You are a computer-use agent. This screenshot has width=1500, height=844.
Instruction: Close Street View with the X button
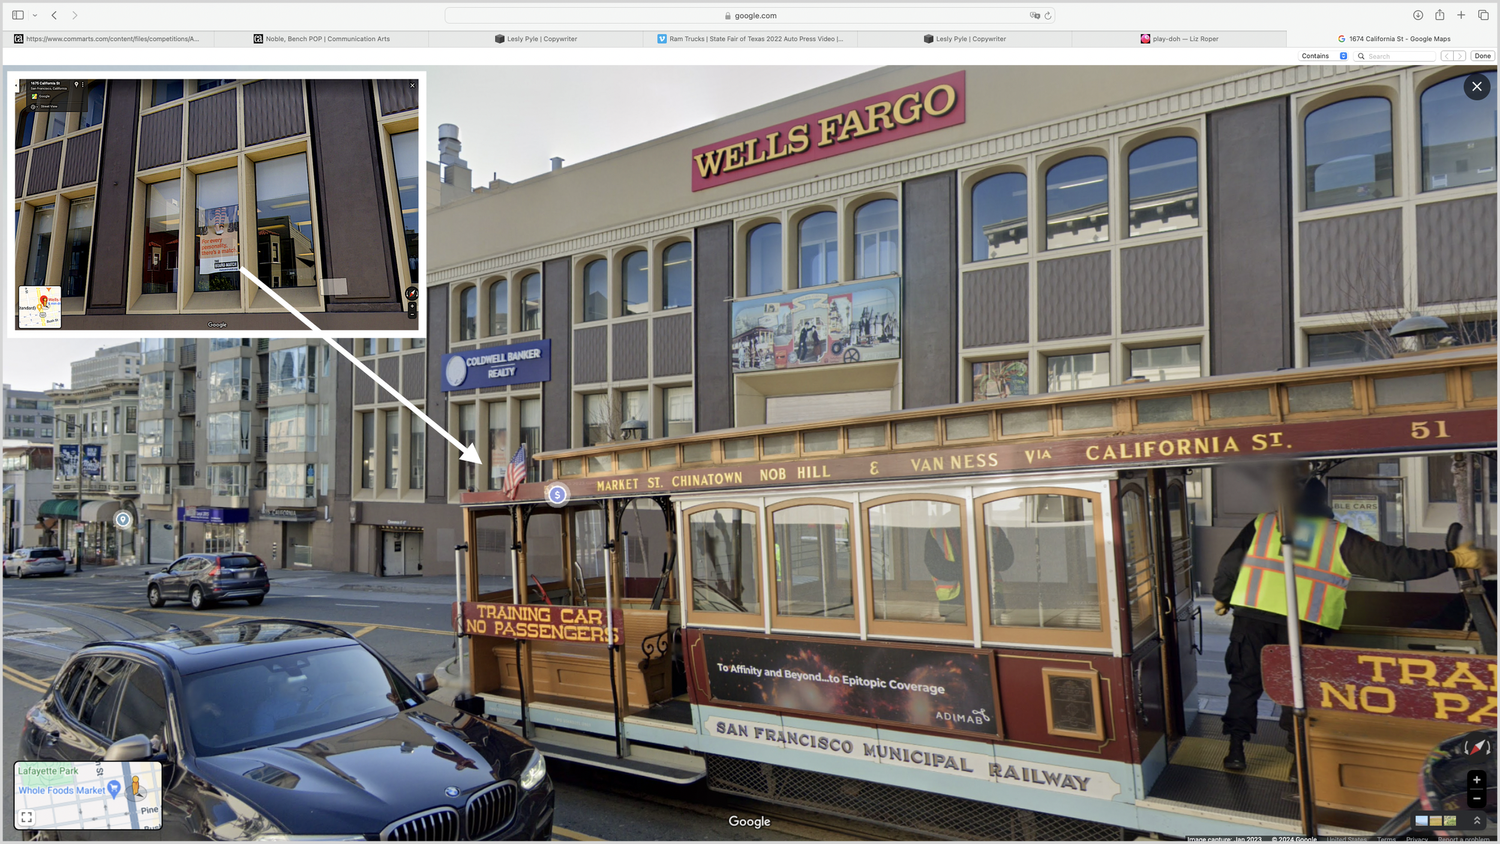[1477, 87]
